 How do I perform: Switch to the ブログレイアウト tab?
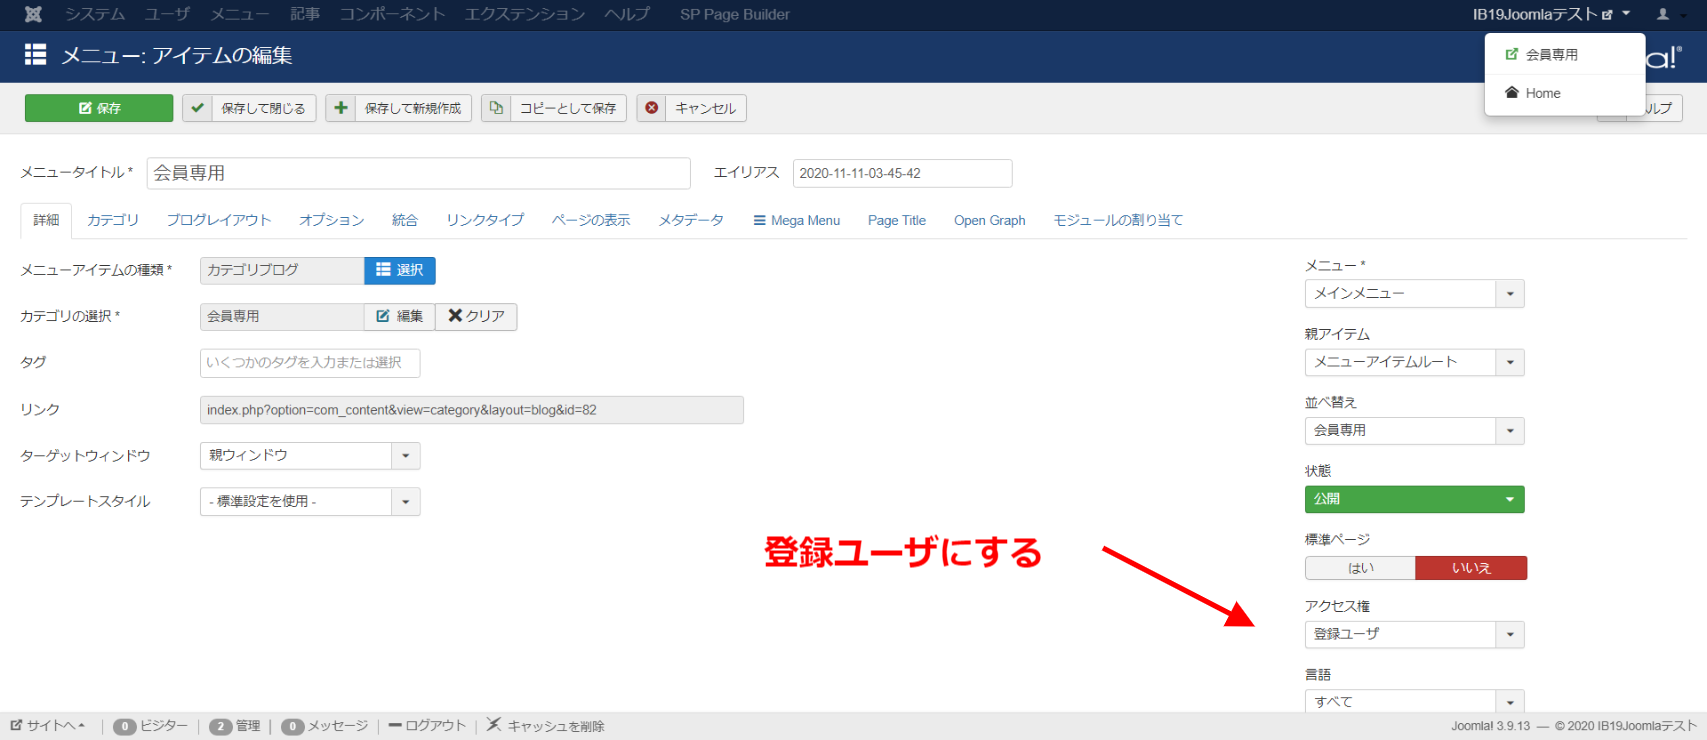coord(219,220)
